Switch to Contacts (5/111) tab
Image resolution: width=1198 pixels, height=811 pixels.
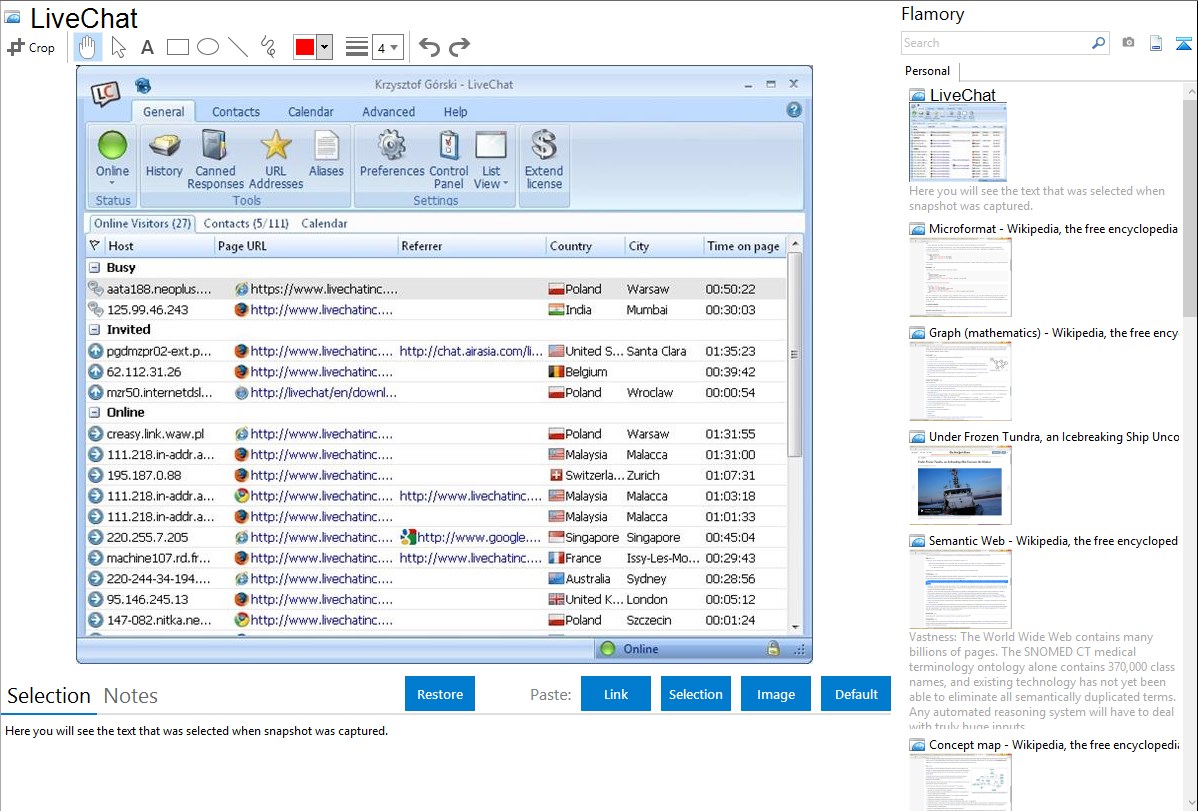click(246, 223)
